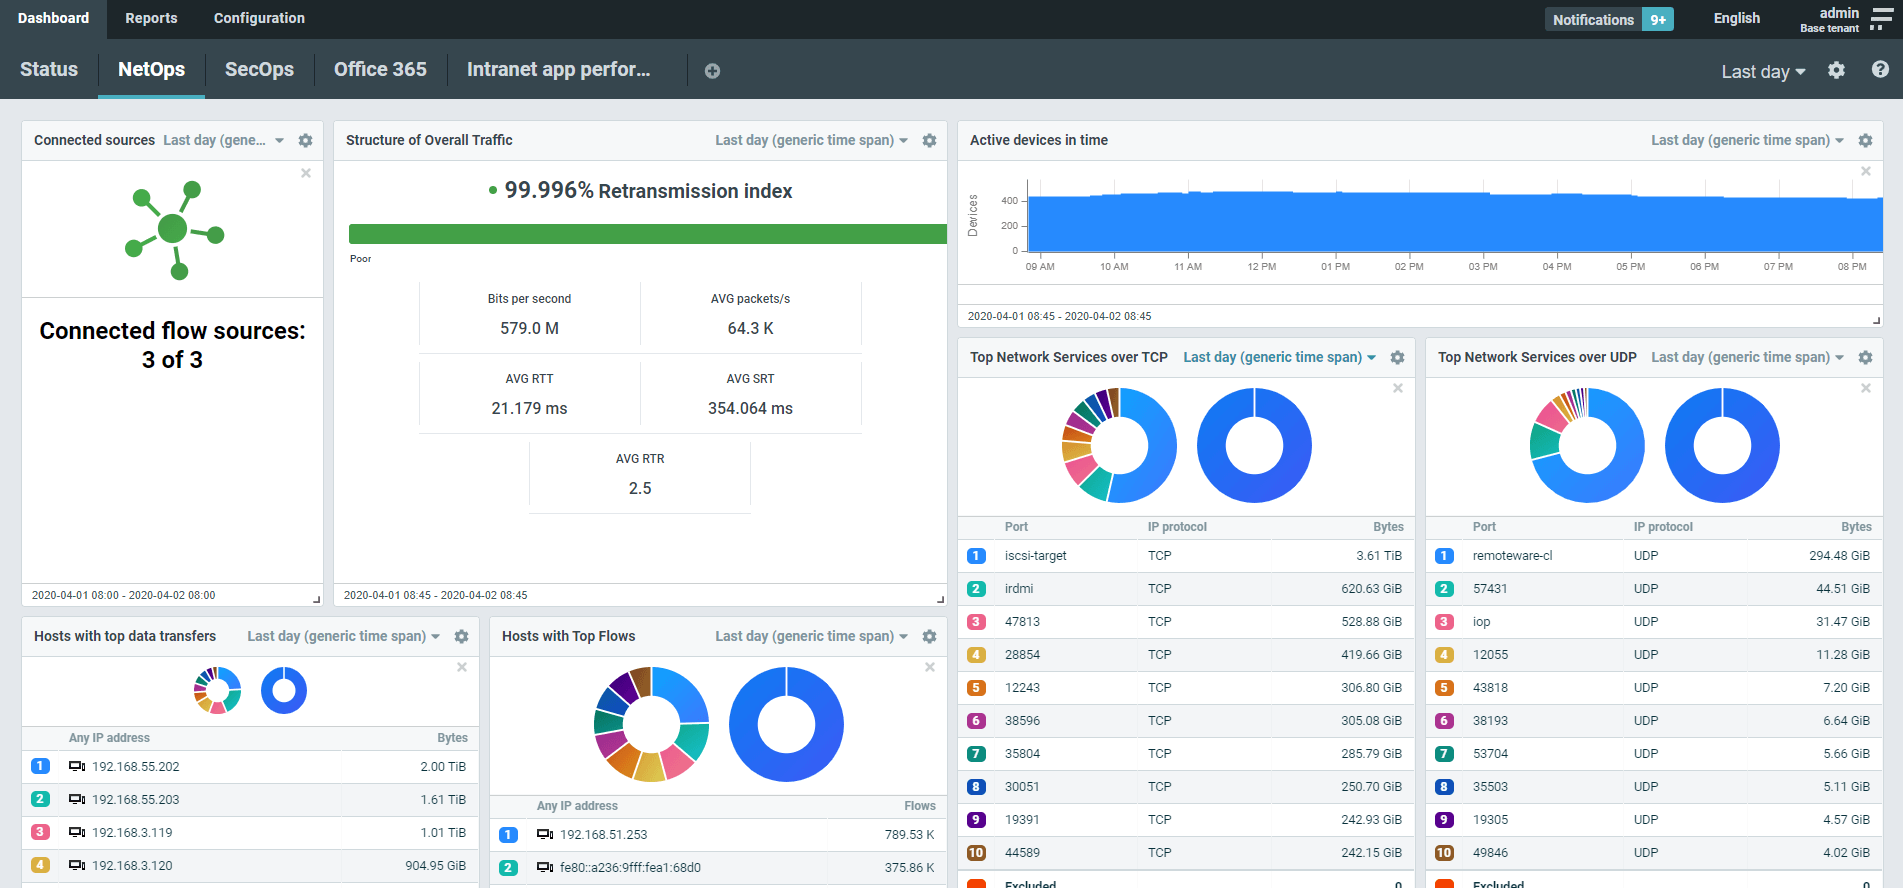Image resolution: width=1903 pixels, height=888 pixels.
Task: Expand the Last day time range dropdown
Action: (1763, 71)
